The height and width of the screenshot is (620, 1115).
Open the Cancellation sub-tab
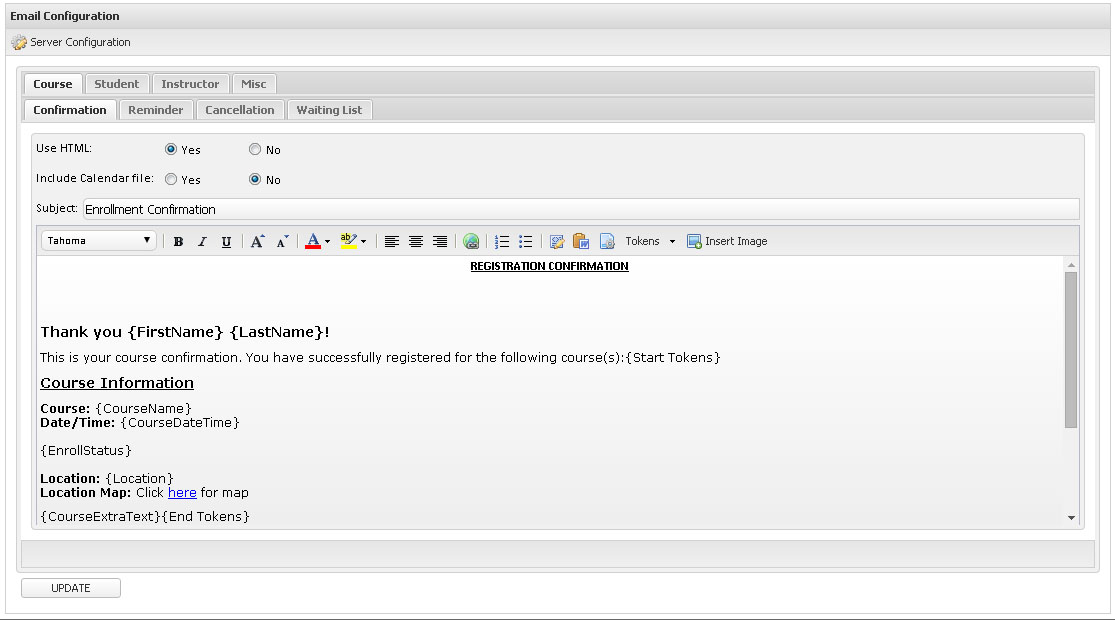(240, 110)
